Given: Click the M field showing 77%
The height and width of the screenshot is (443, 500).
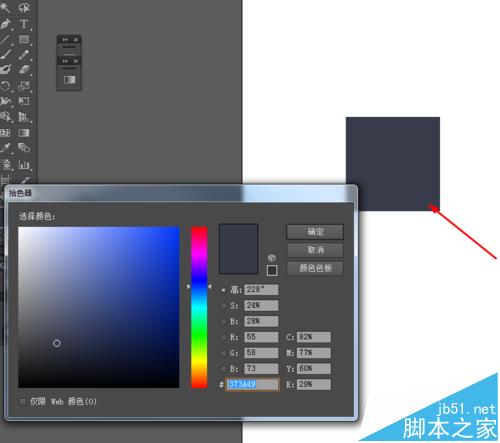Looking at the screenshot, I should click(314, 353).
